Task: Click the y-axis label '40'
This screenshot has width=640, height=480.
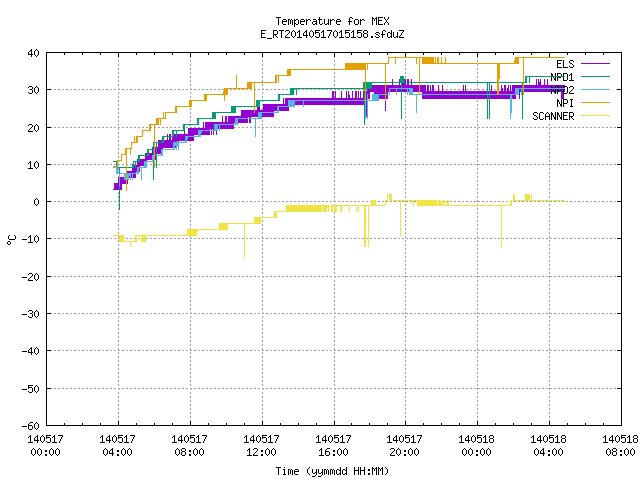Action: [33, 53]
